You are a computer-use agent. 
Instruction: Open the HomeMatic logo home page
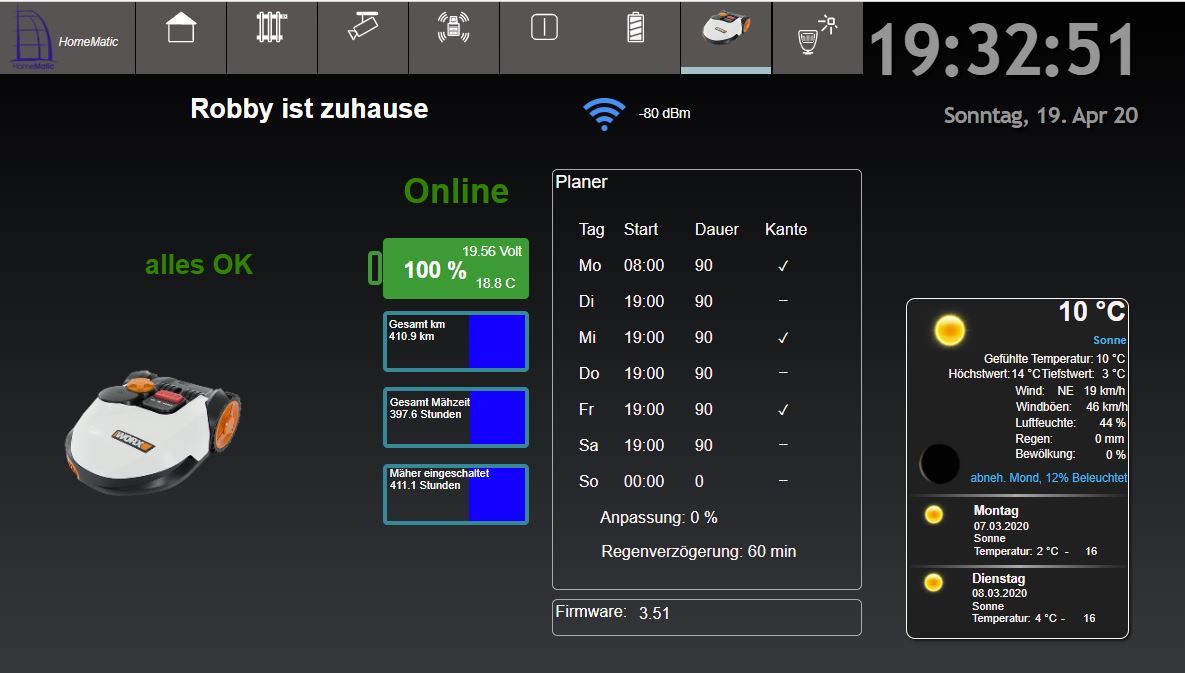coord(67,38)
